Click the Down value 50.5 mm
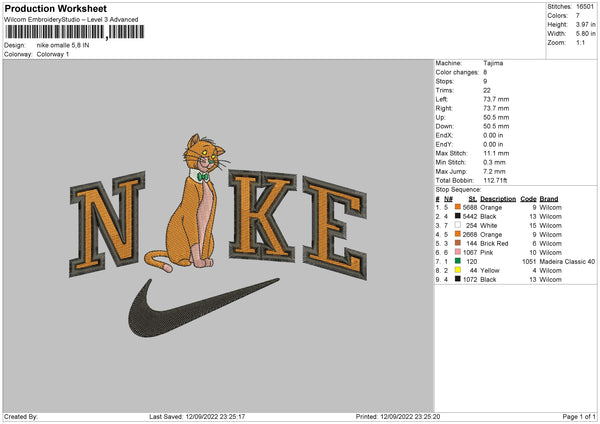 click(496, 126)
